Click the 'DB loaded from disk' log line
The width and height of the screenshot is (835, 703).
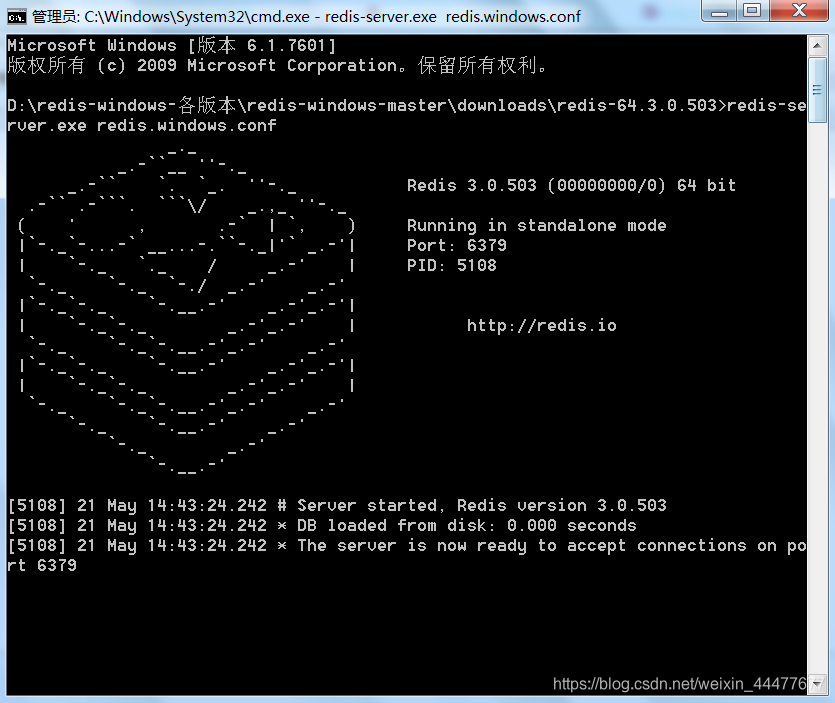click(x=322, y=526)
